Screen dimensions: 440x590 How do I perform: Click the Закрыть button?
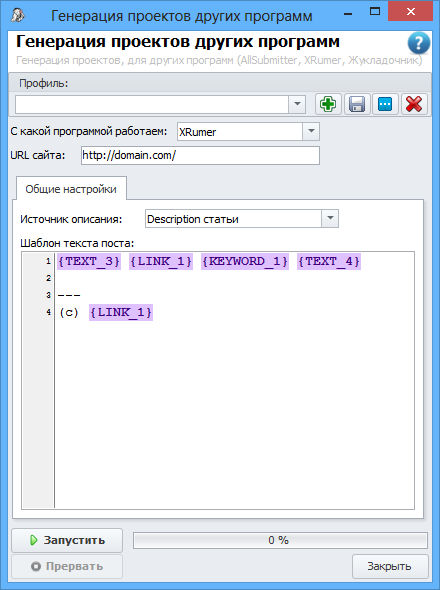pos(390,566)
